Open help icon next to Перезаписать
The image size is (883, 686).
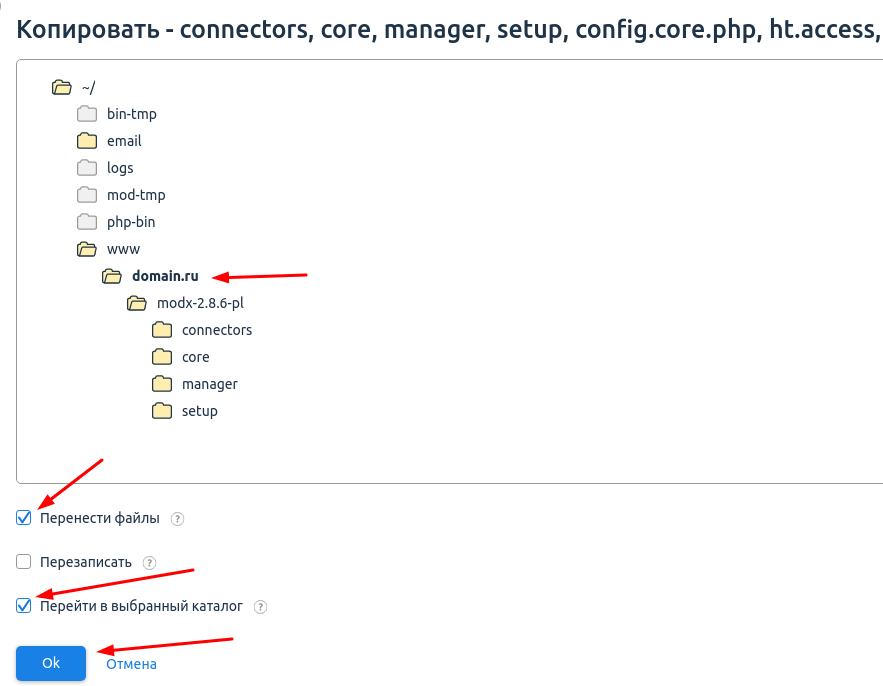pyautogui.click(x=149, y=563)
